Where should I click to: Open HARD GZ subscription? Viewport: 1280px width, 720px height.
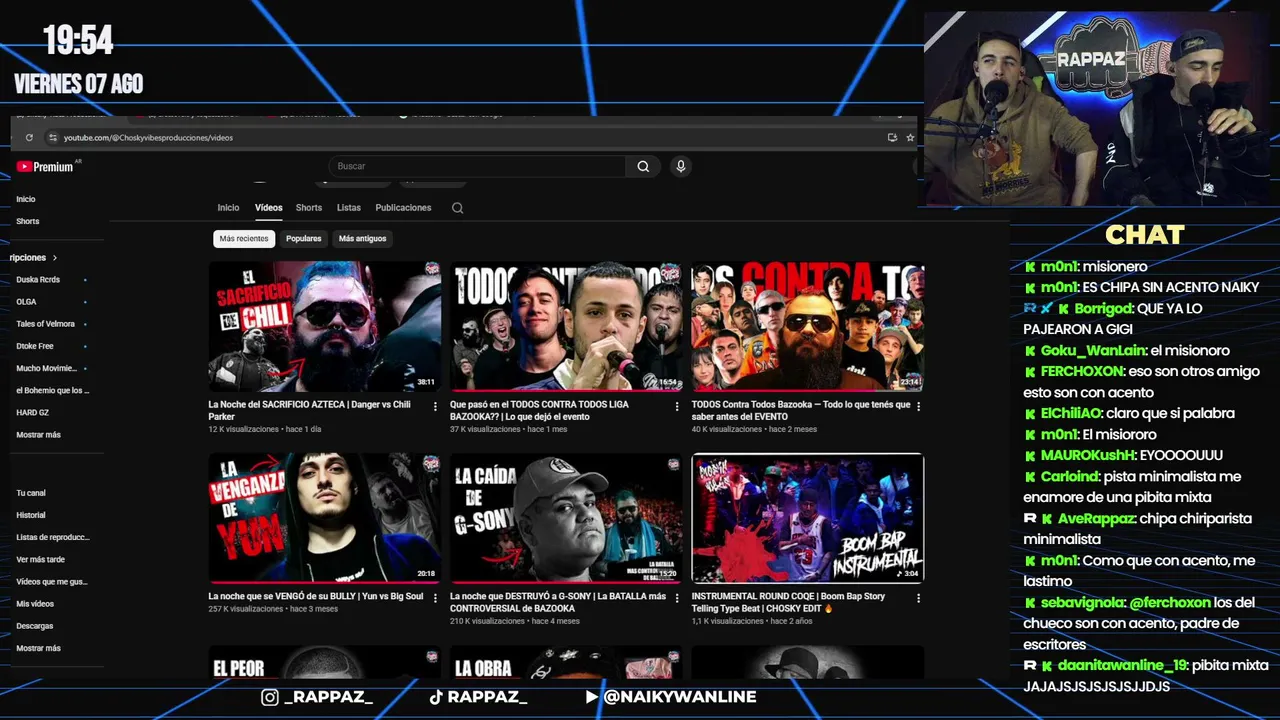click(33, 413)
